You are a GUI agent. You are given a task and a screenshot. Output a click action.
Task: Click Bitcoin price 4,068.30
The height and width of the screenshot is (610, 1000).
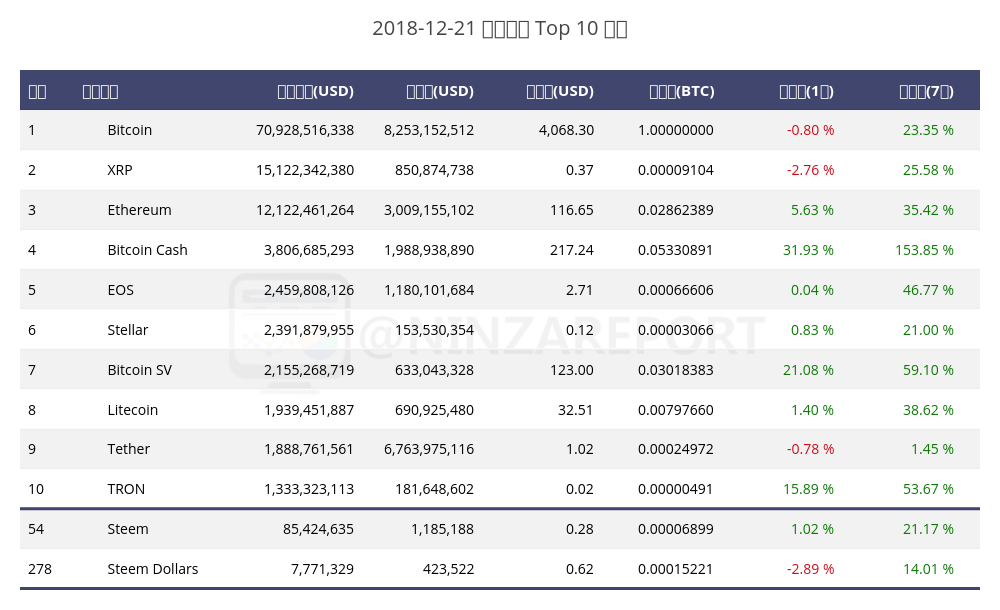[566, 130]
